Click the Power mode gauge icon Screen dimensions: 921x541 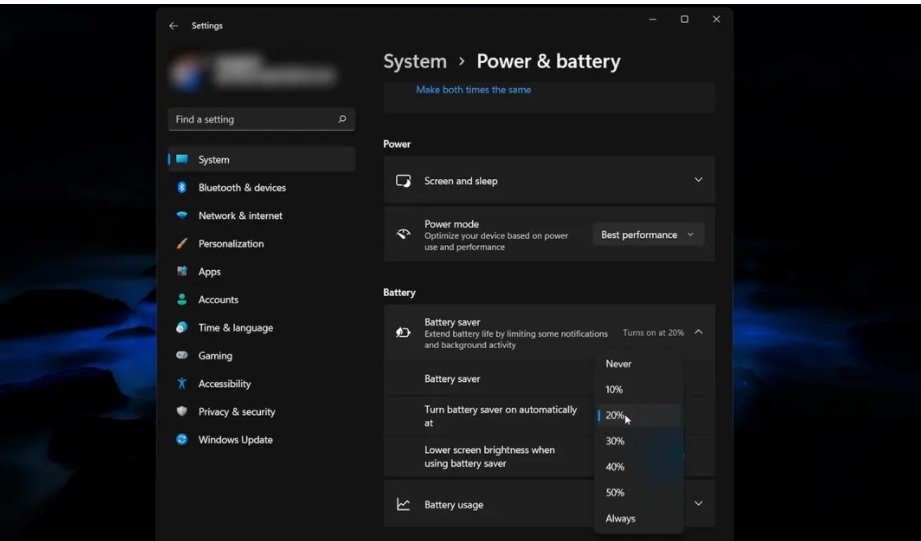pyautogui.click(x=404, y=234)
